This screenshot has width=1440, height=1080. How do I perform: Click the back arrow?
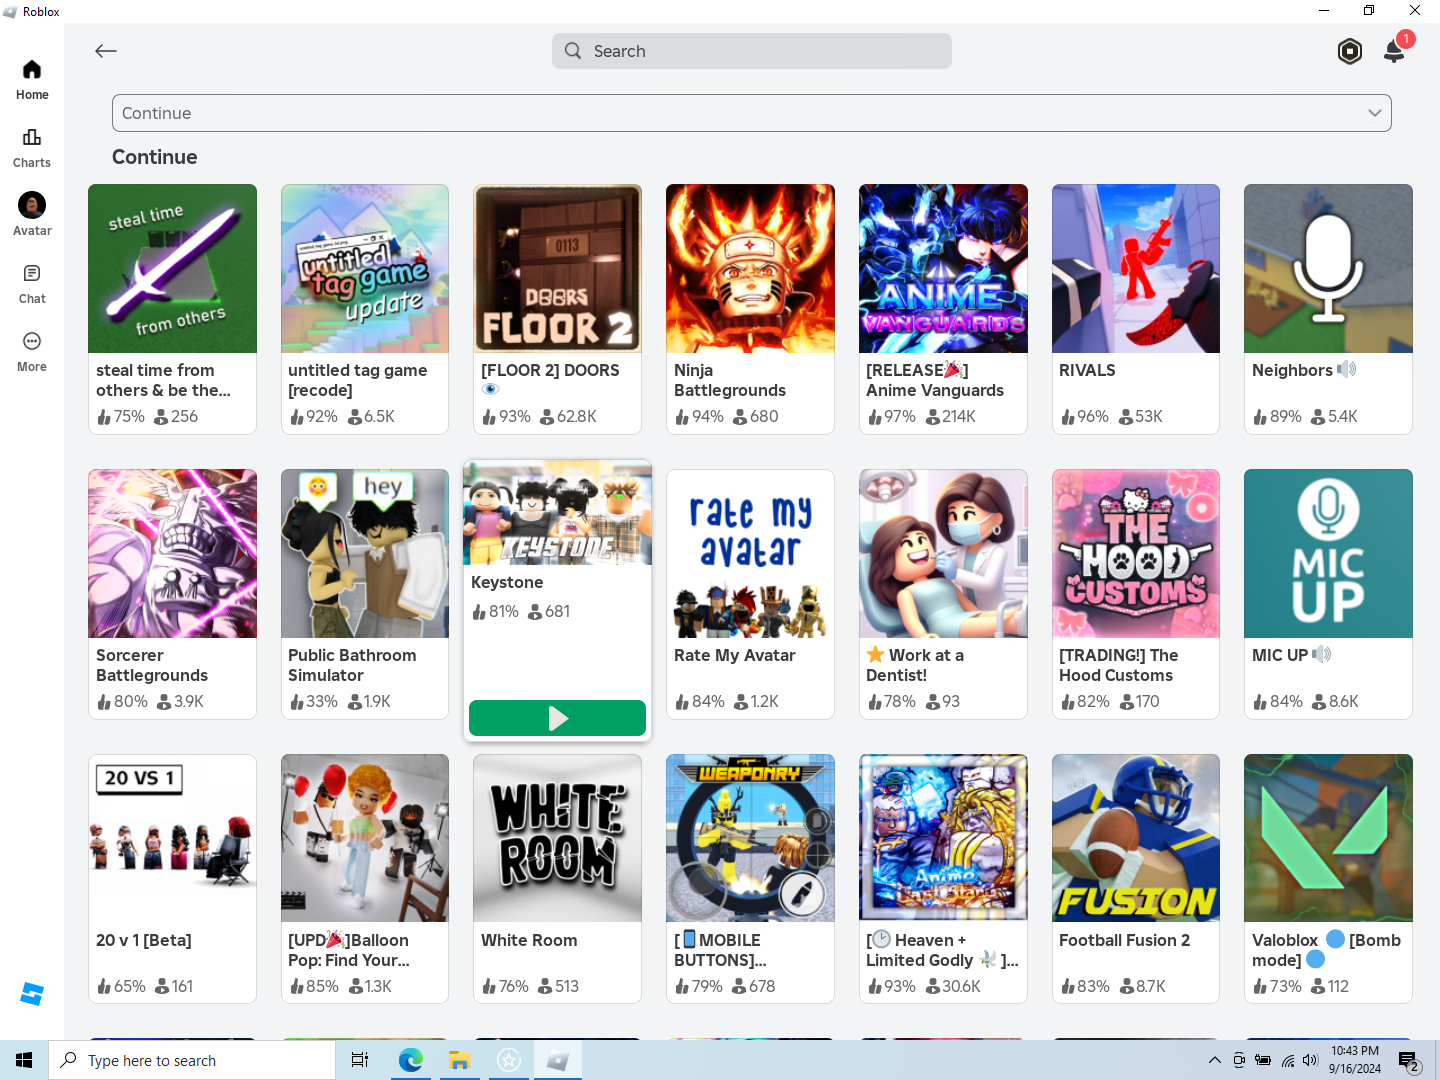click(106, 51)
